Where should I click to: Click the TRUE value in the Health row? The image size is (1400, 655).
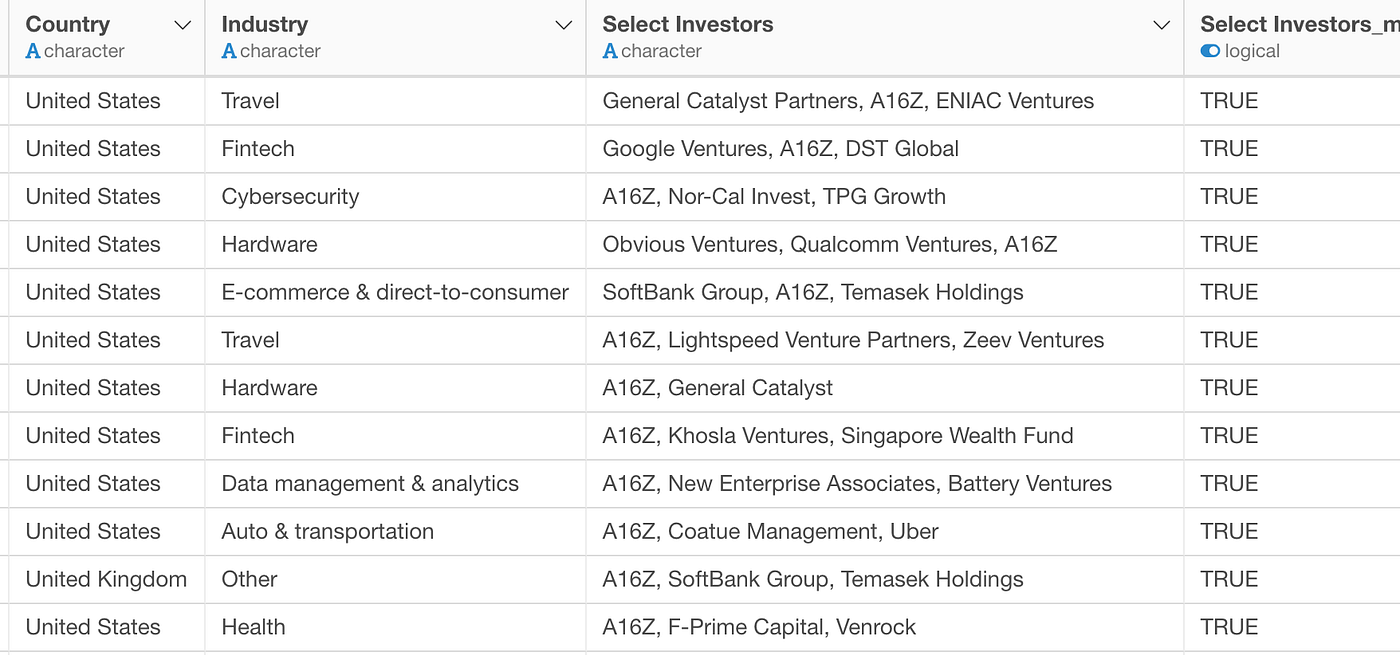pos(1229,627)
